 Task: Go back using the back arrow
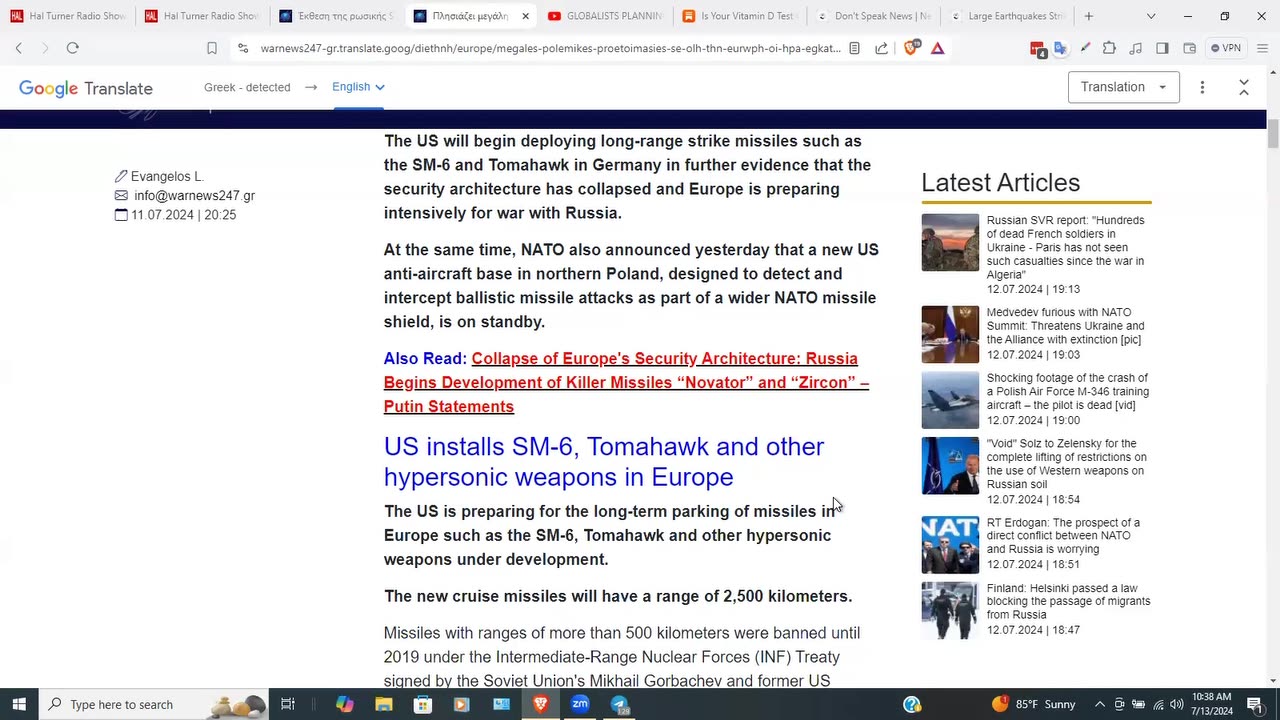coord(18,48)
